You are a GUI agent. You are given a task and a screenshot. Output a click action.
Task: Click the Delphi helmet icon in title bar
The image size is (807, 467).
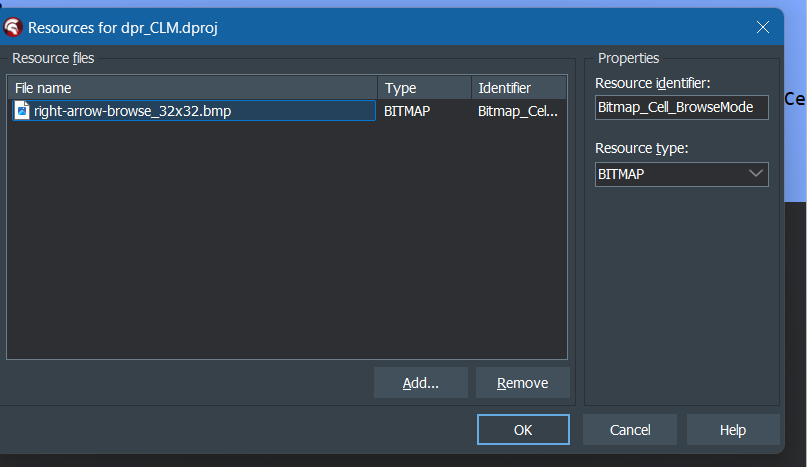(x=12, y=27)
